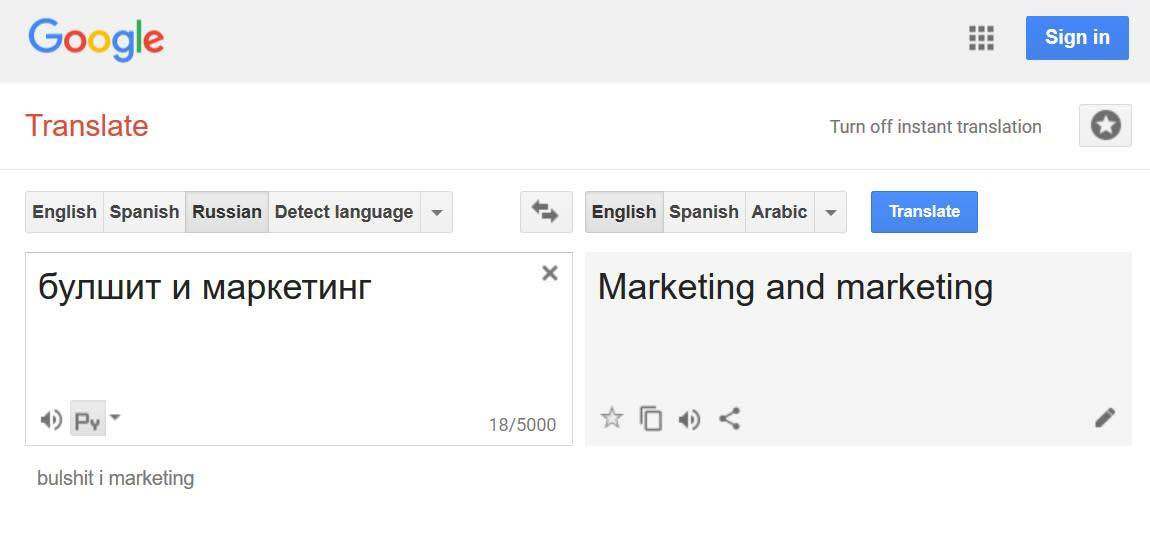Select Spanish as target language
This screenshot has width=1150, height=545.
704,212
